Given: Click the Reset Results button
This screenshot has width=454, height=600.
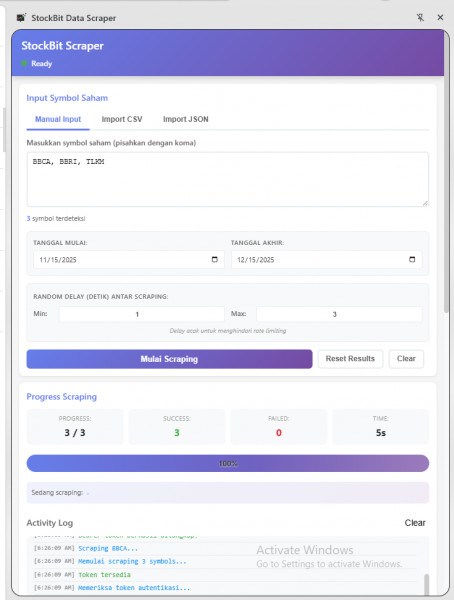Looking at the screenshot, I should point(350,359).
